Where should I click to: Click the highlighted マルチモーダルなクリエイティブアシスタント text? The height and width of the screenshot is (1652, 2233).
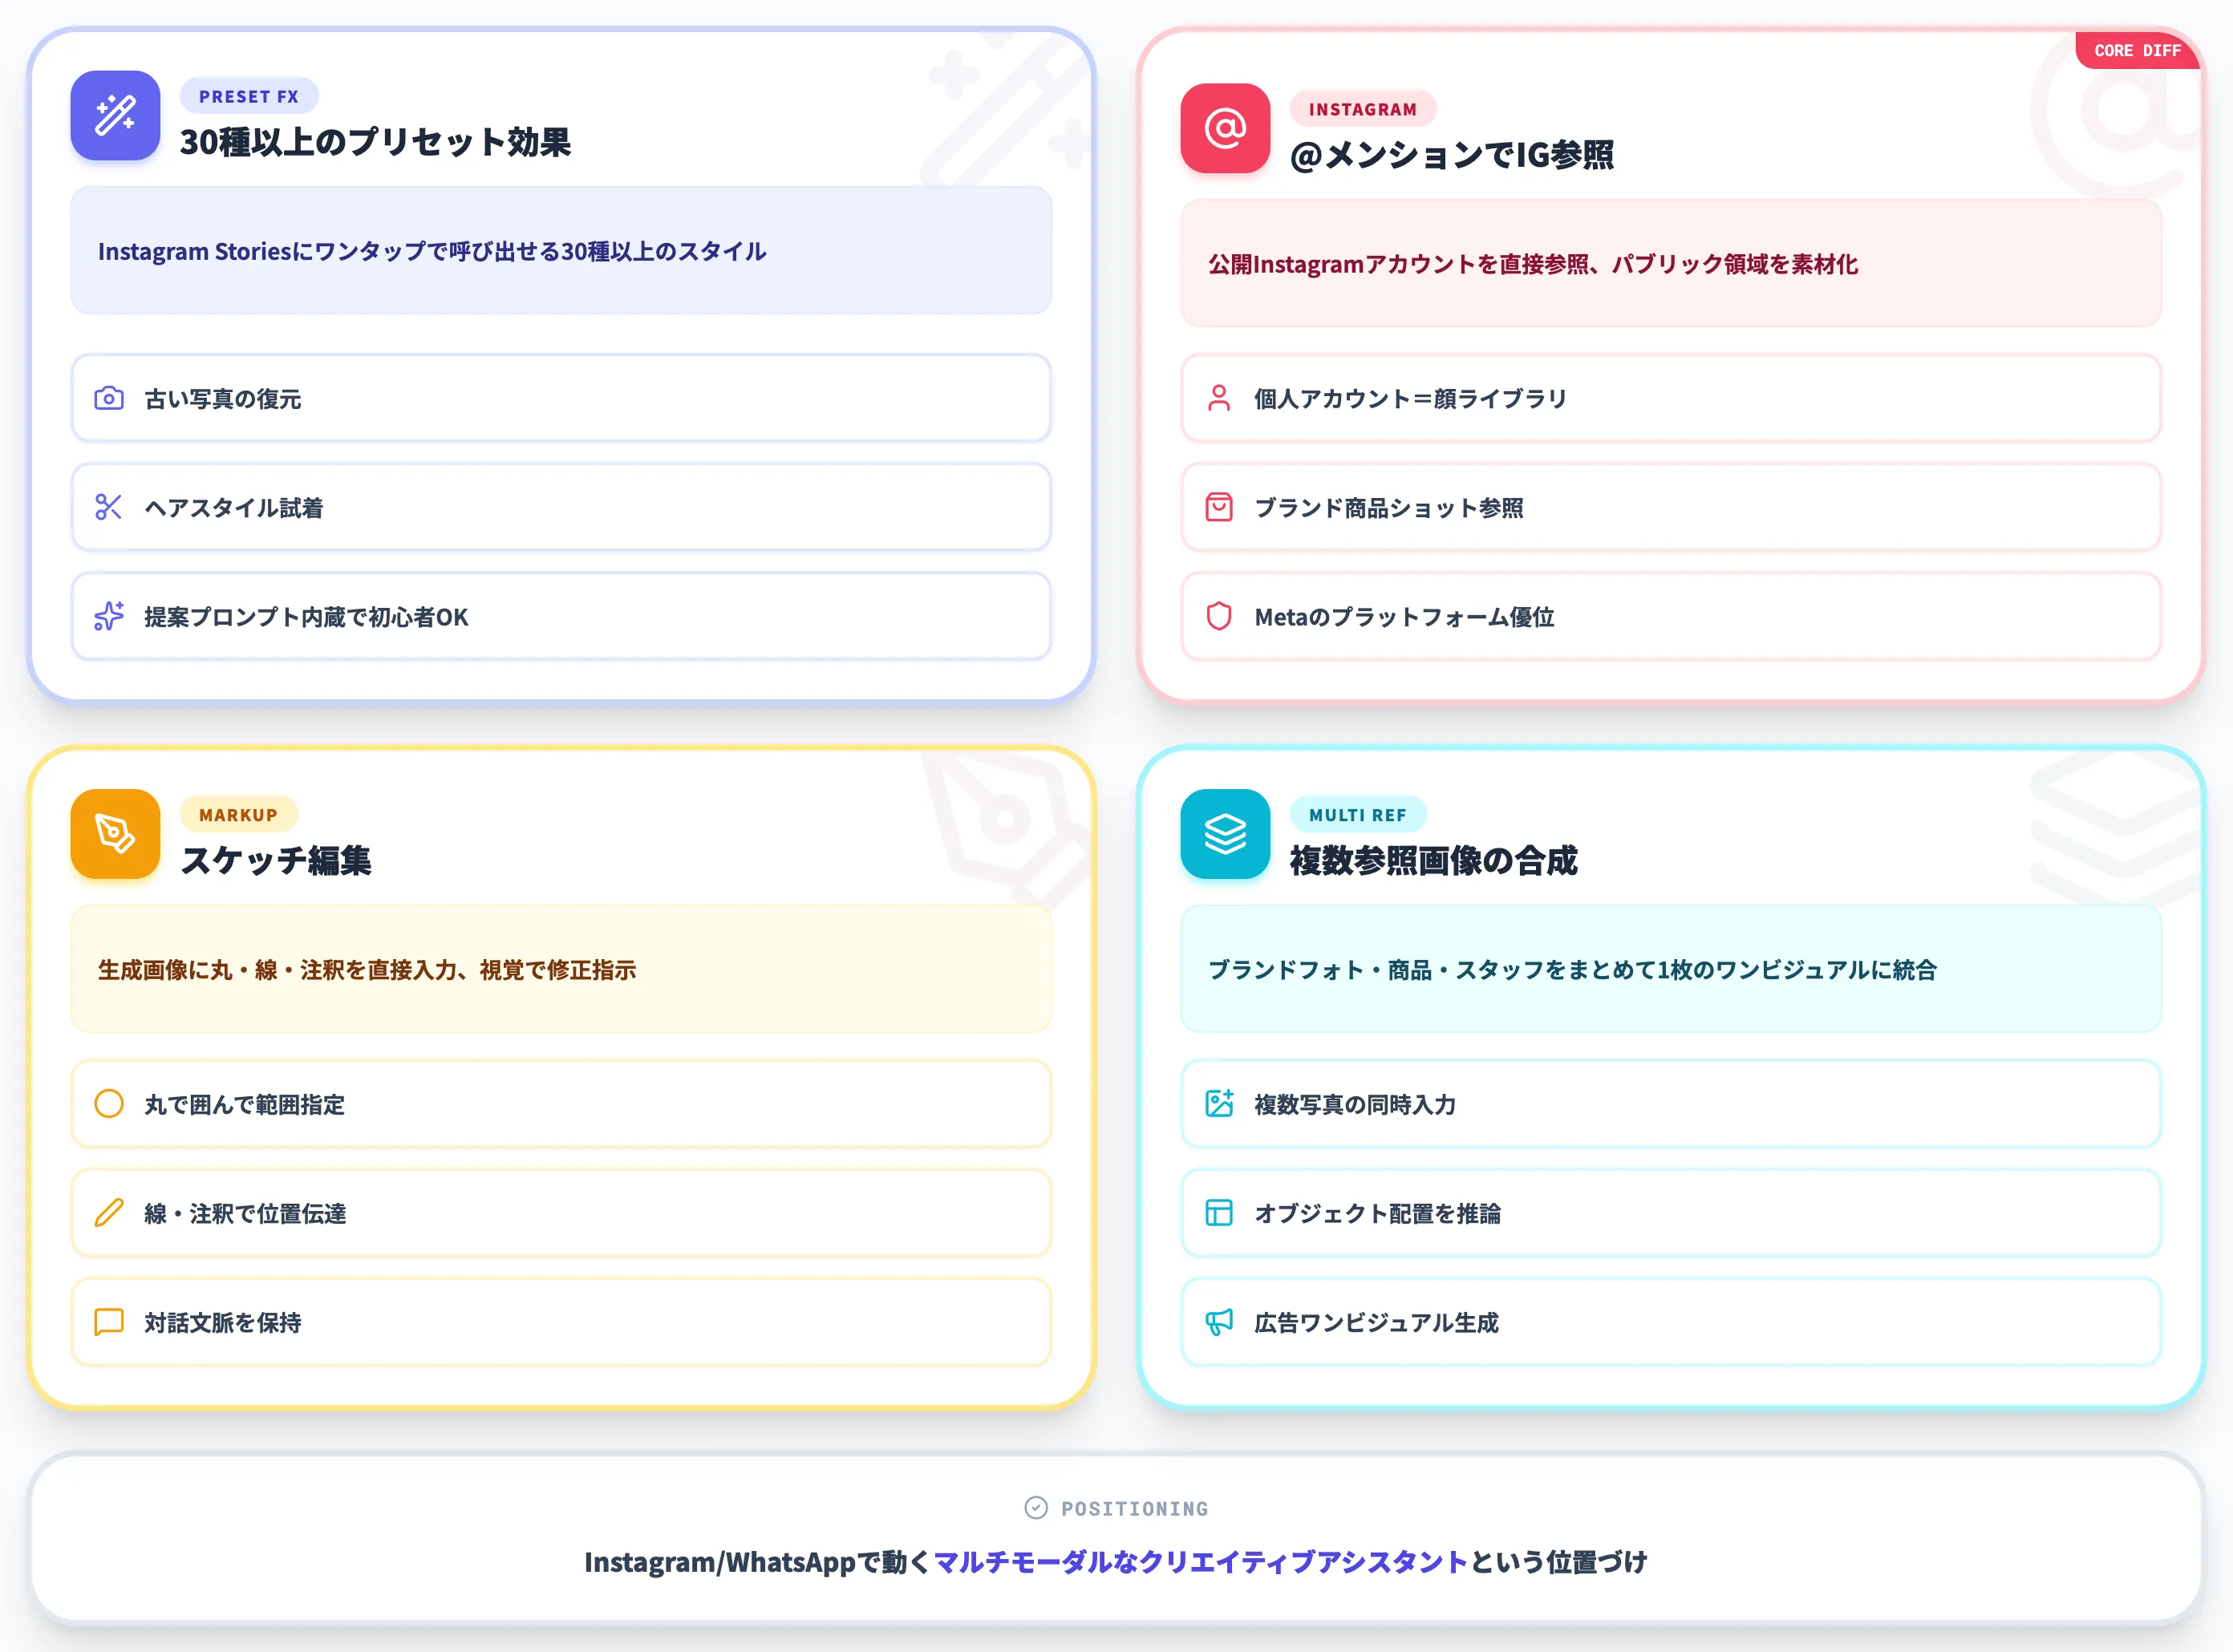tap(1201, 1562)
